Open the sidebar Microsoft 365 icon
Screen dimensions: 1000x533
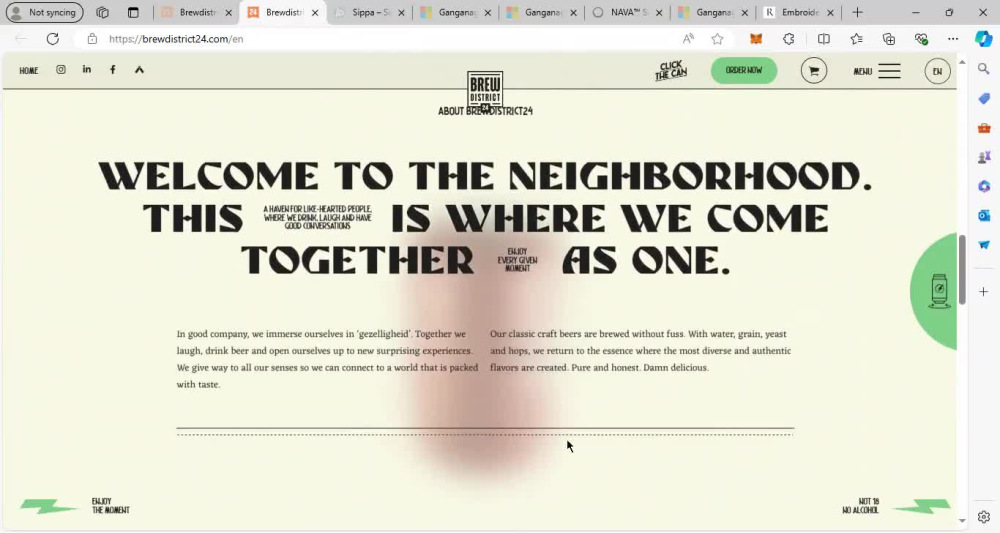point(983,186)
